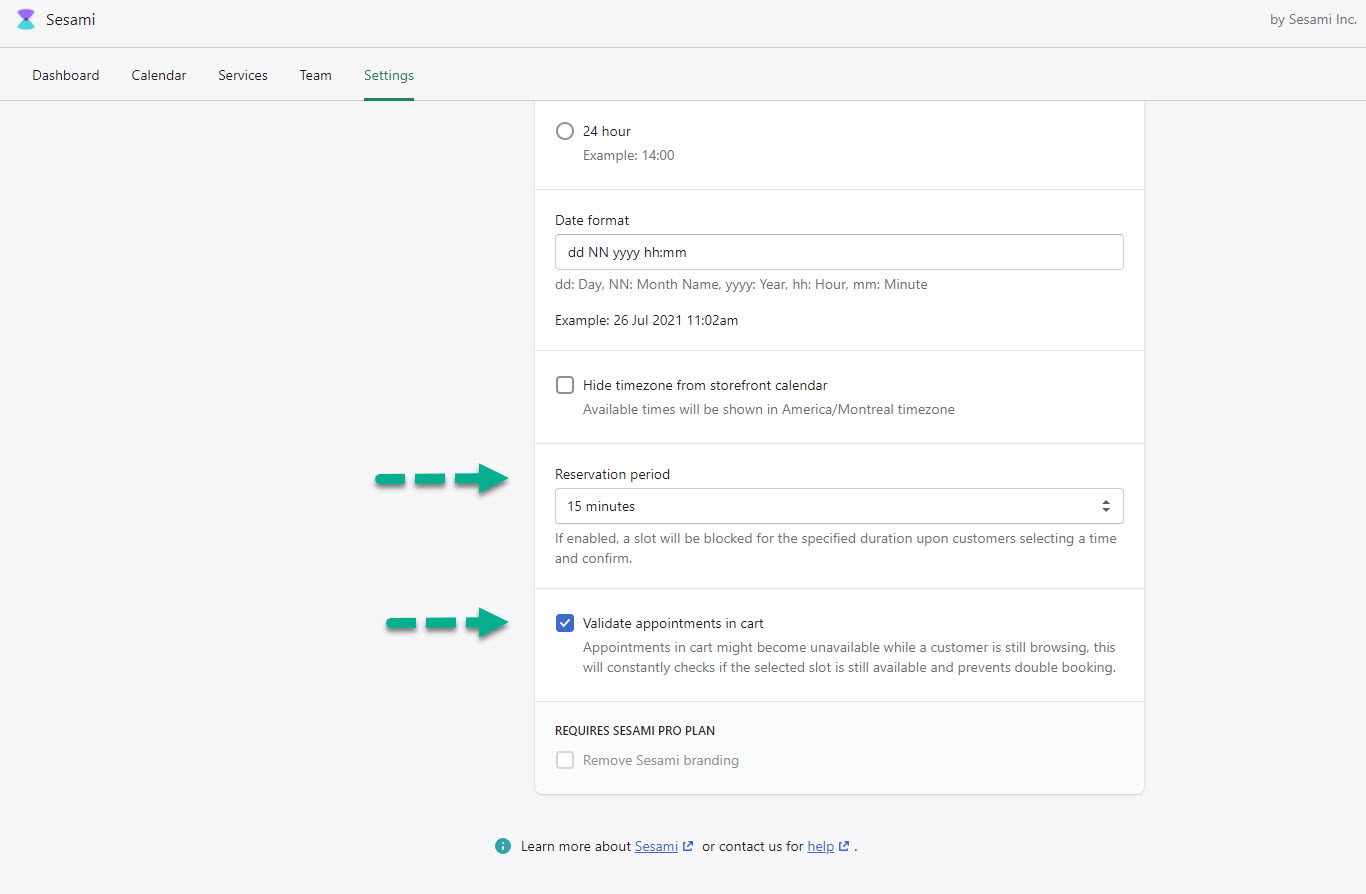Click the double booking prevention description
Viewport: 1366px width, 894px height.
pos(849,657)
